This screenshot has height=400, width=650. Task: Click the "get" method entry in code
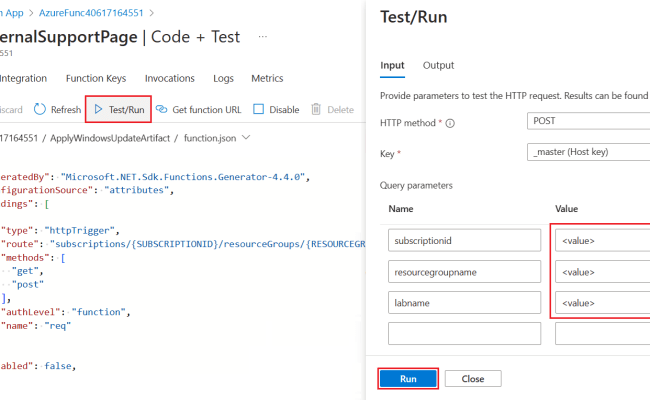point(25,271)
